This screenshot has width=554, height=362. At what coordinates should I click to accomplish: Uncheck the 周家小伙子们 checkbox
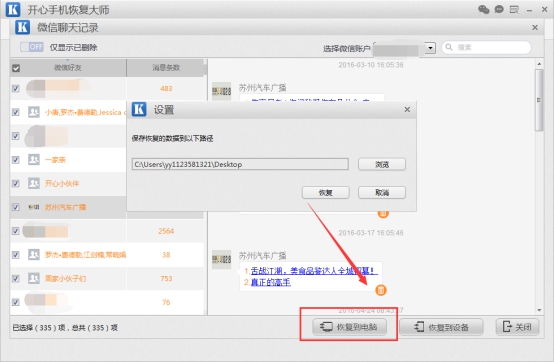(16, 278)
